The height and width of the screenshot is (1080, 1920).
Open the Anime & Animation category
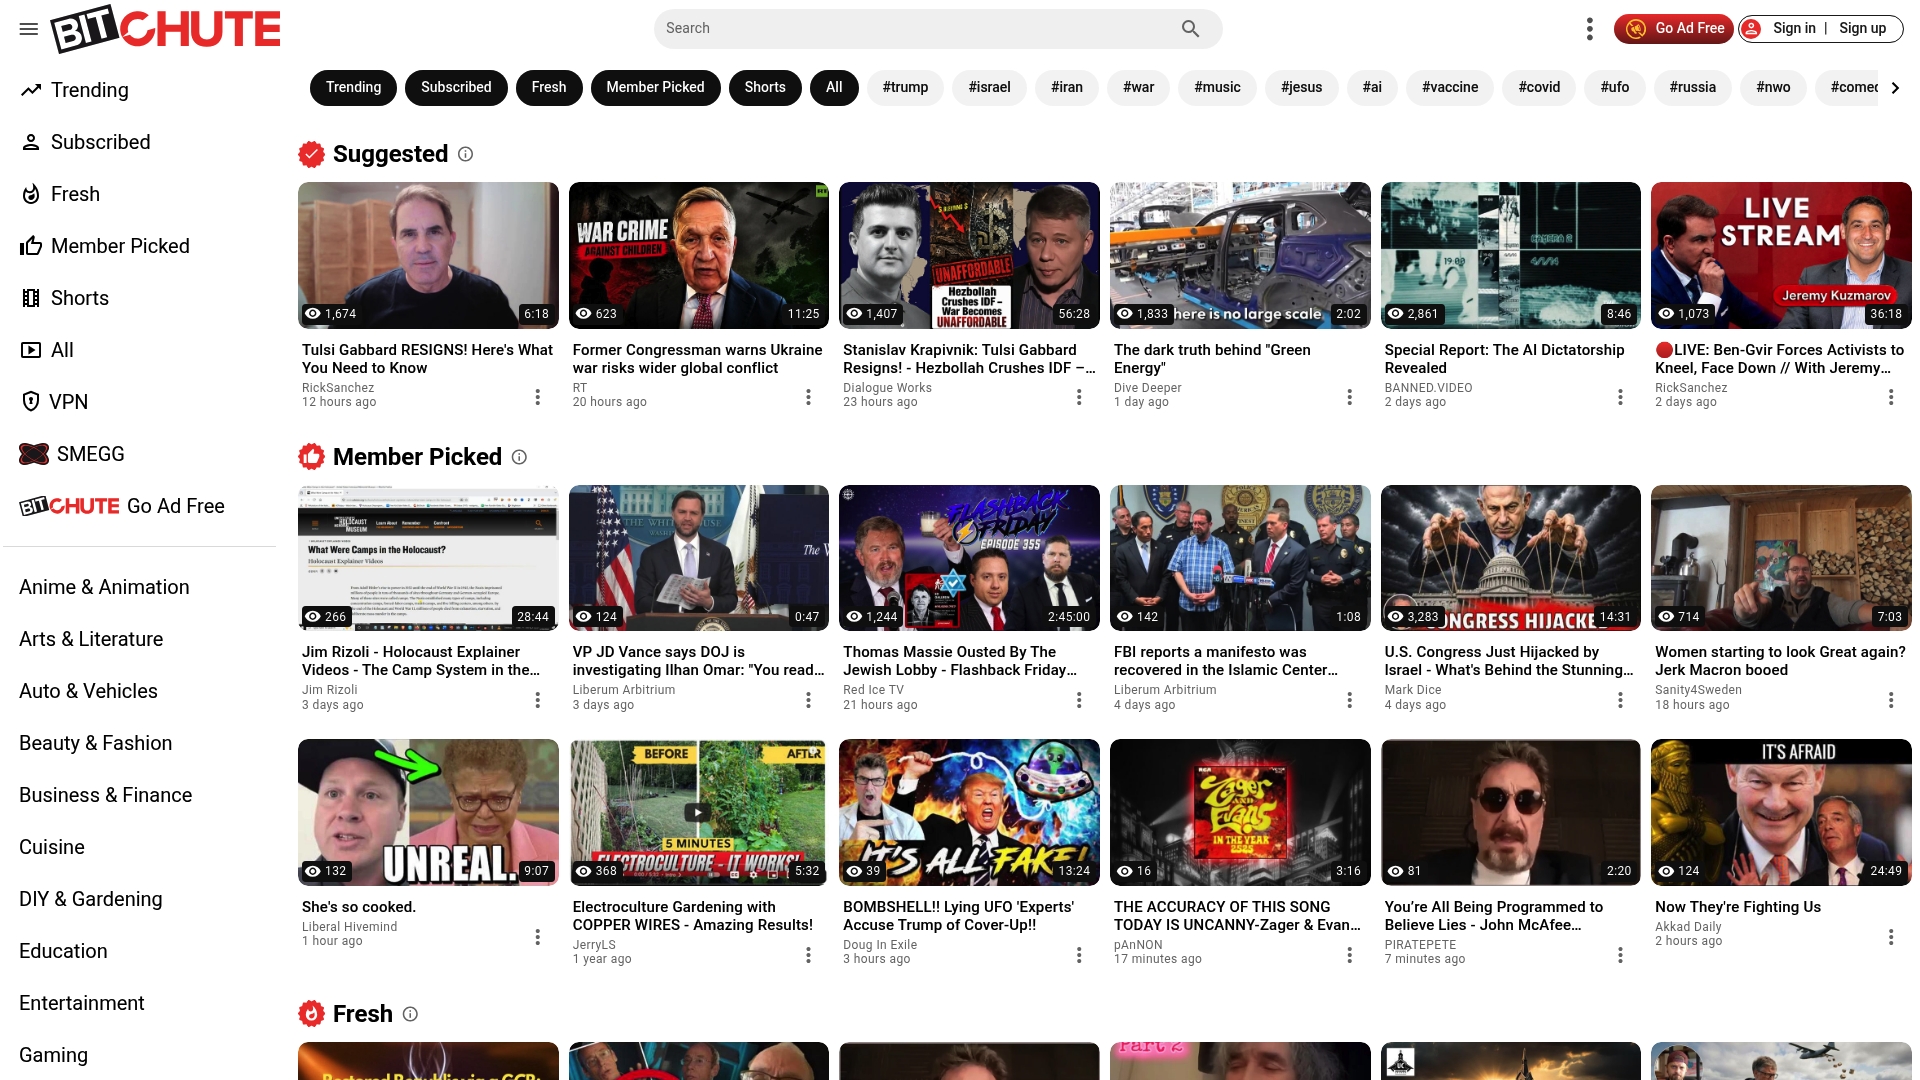pos(104,587)
